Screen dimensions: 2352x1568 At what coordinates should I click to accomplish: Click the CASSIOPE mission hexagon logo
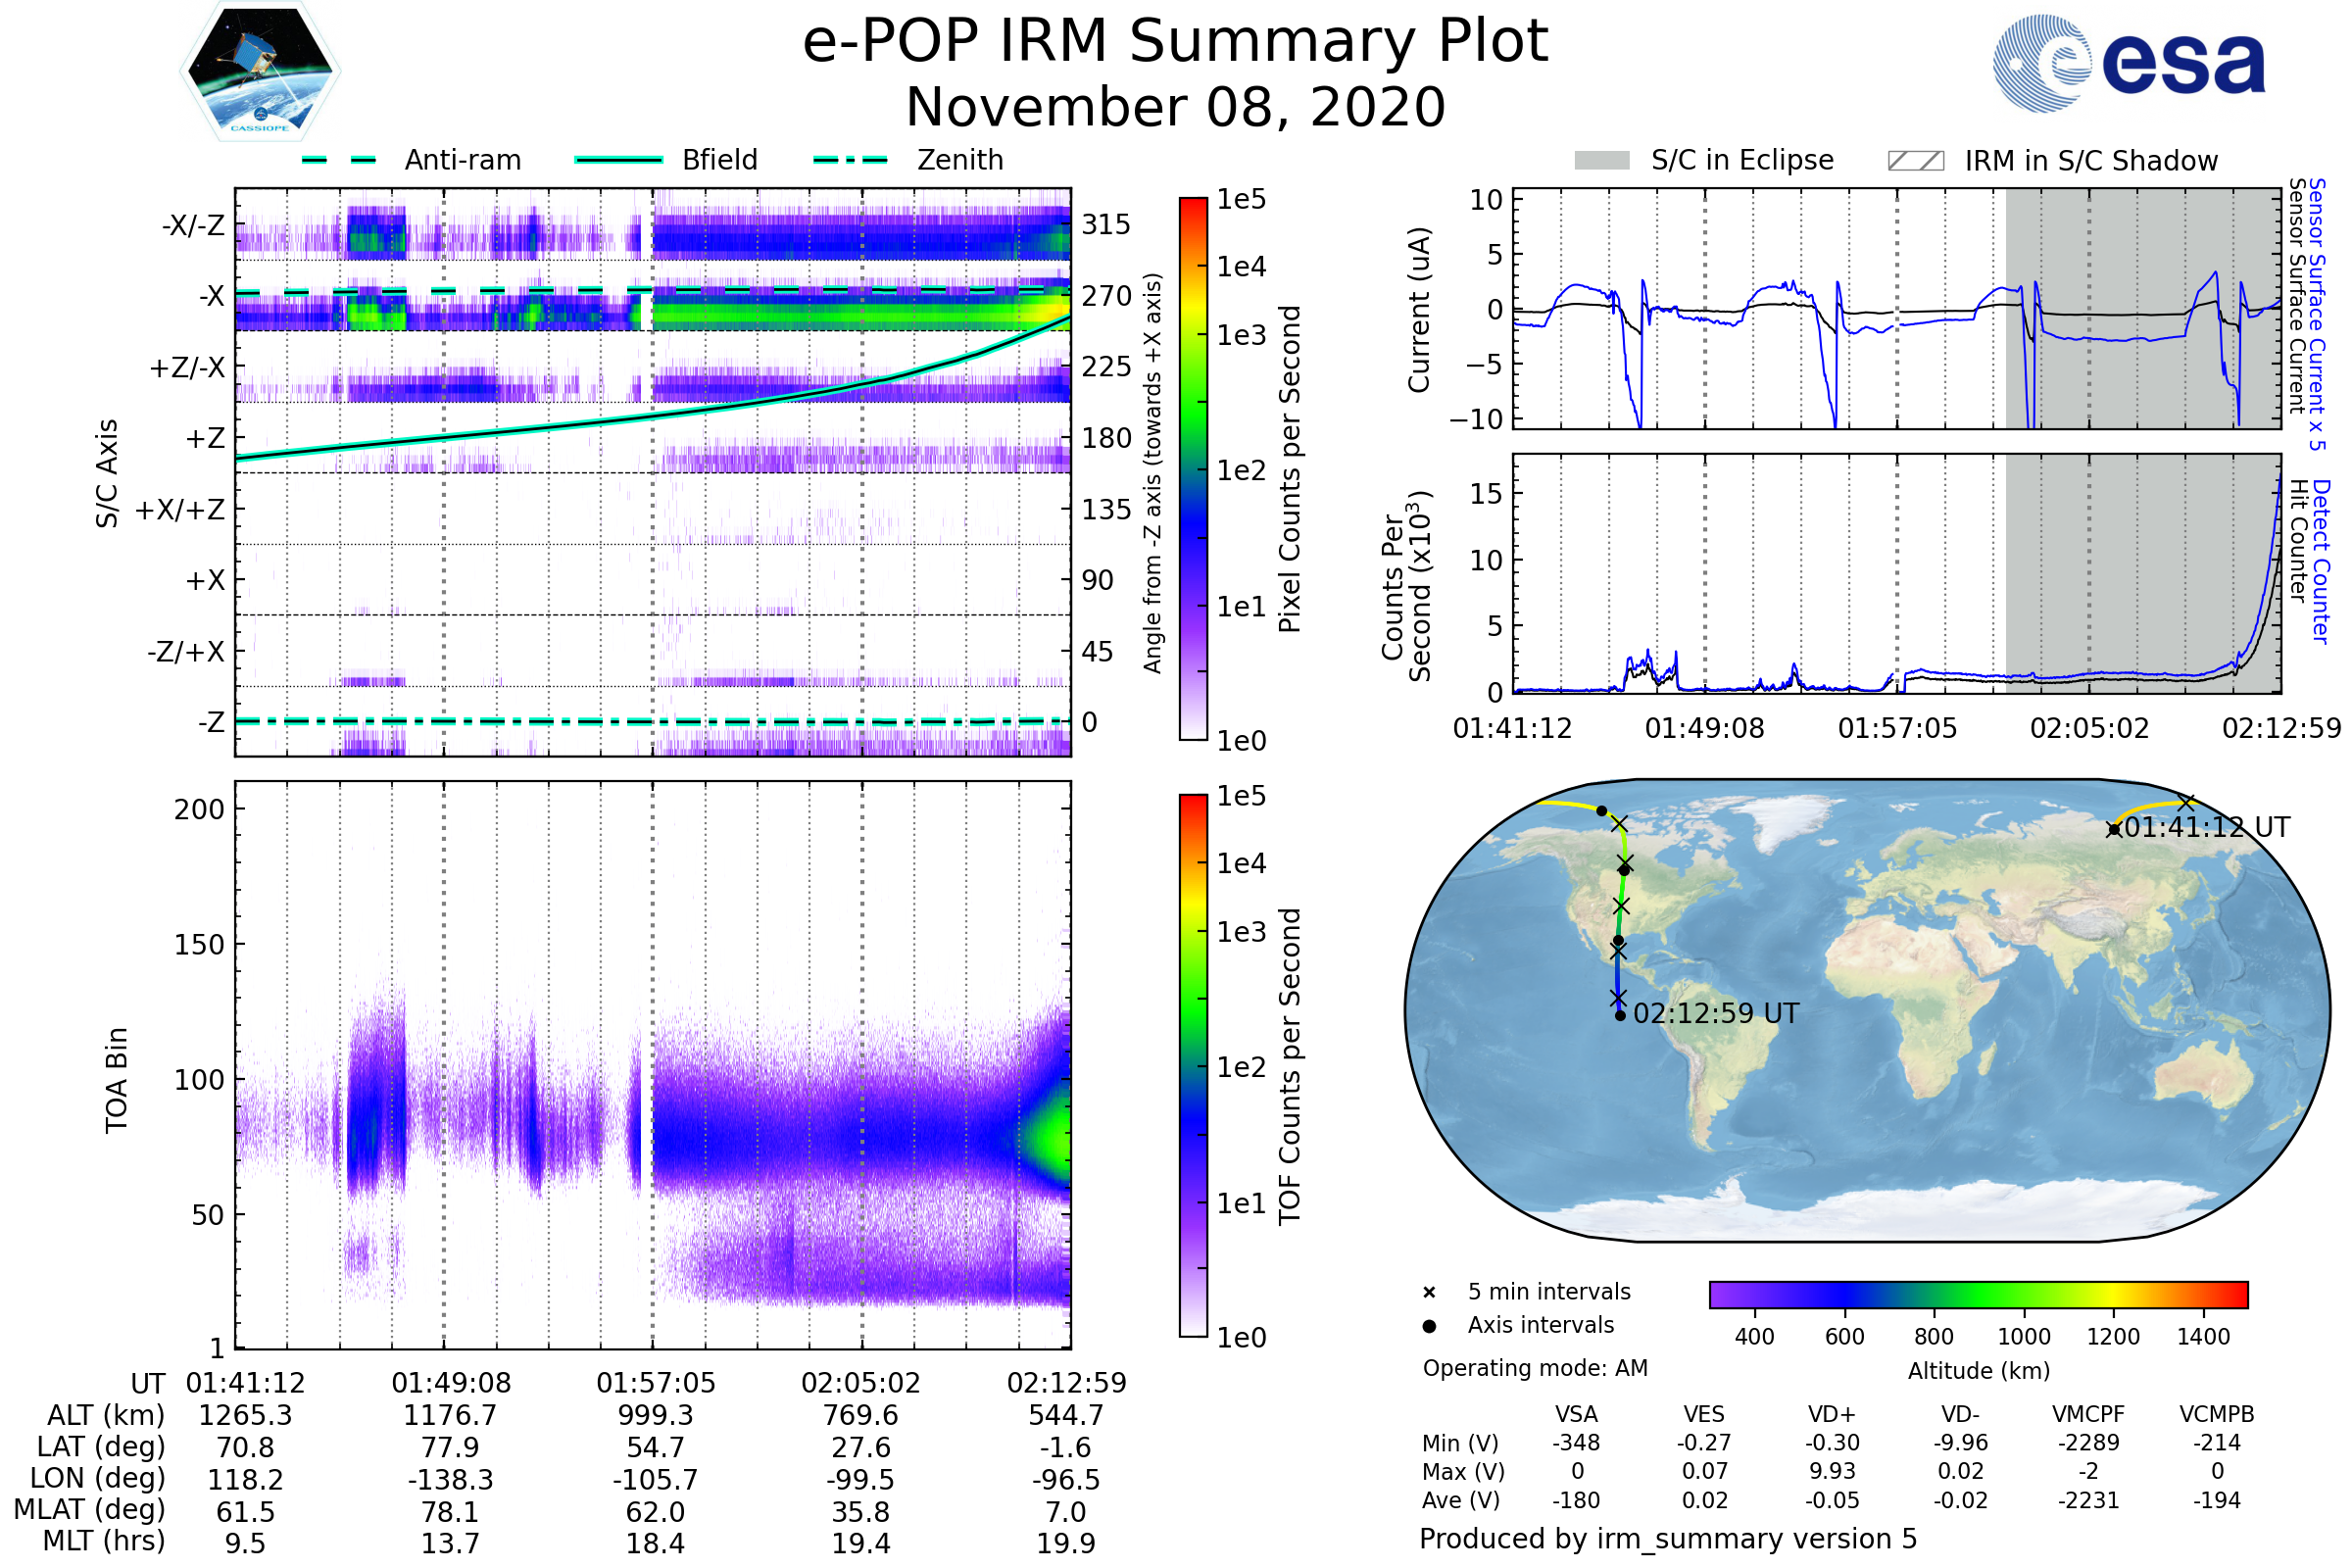(x=260, y=72)
